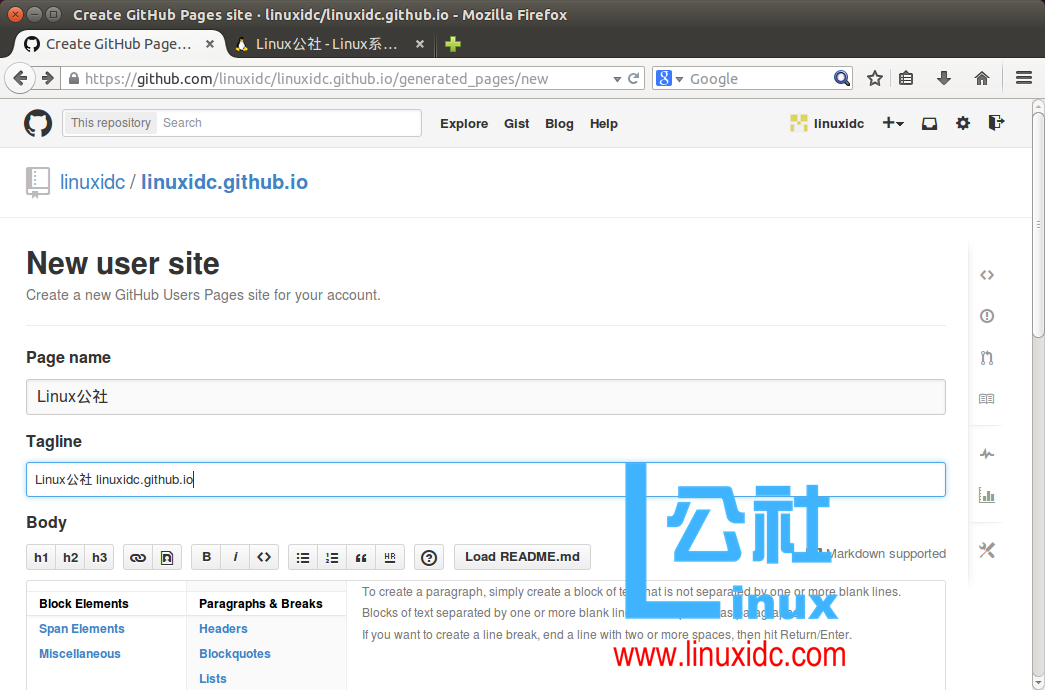Viewport: 1045px width, 690px height.
Task: Insert an image using editor toolbar
Action: click(167, 557)
